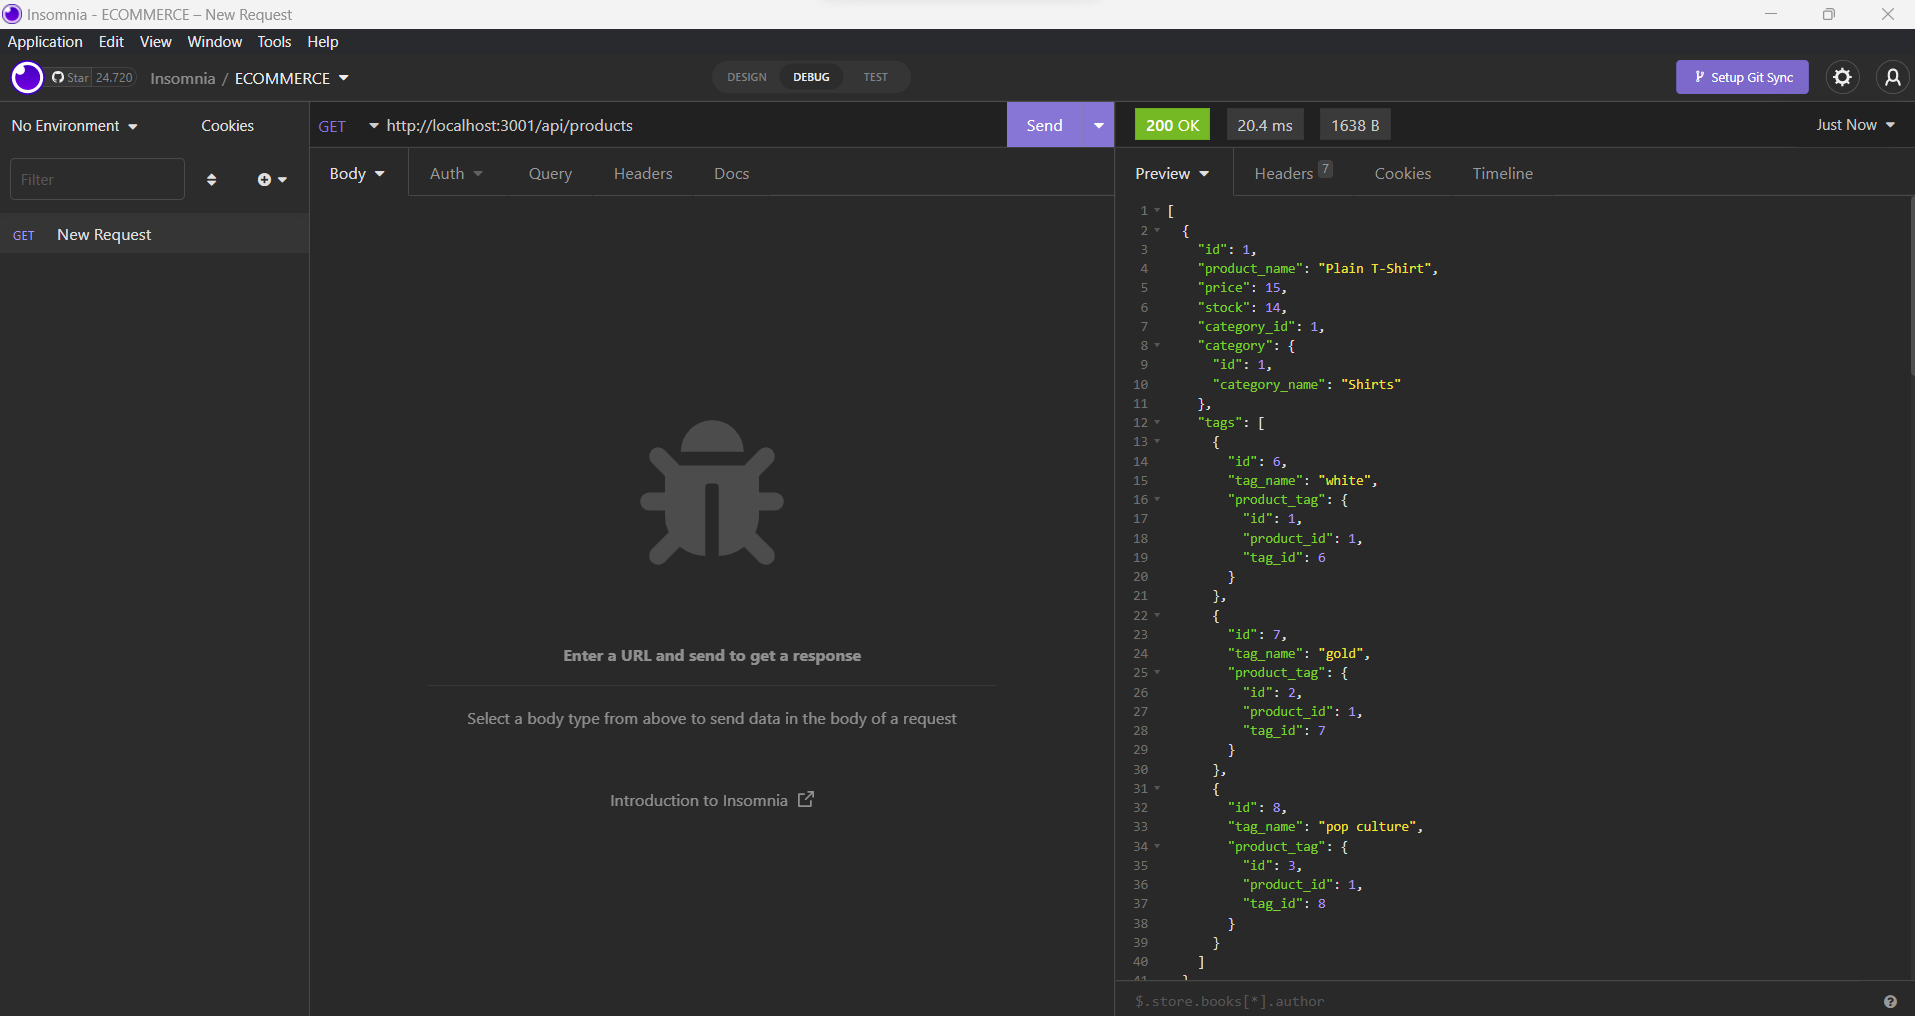This screenshot has width=1915, height=1016.
Task: Open the GitHub Star badge
Action: [92, 77]
